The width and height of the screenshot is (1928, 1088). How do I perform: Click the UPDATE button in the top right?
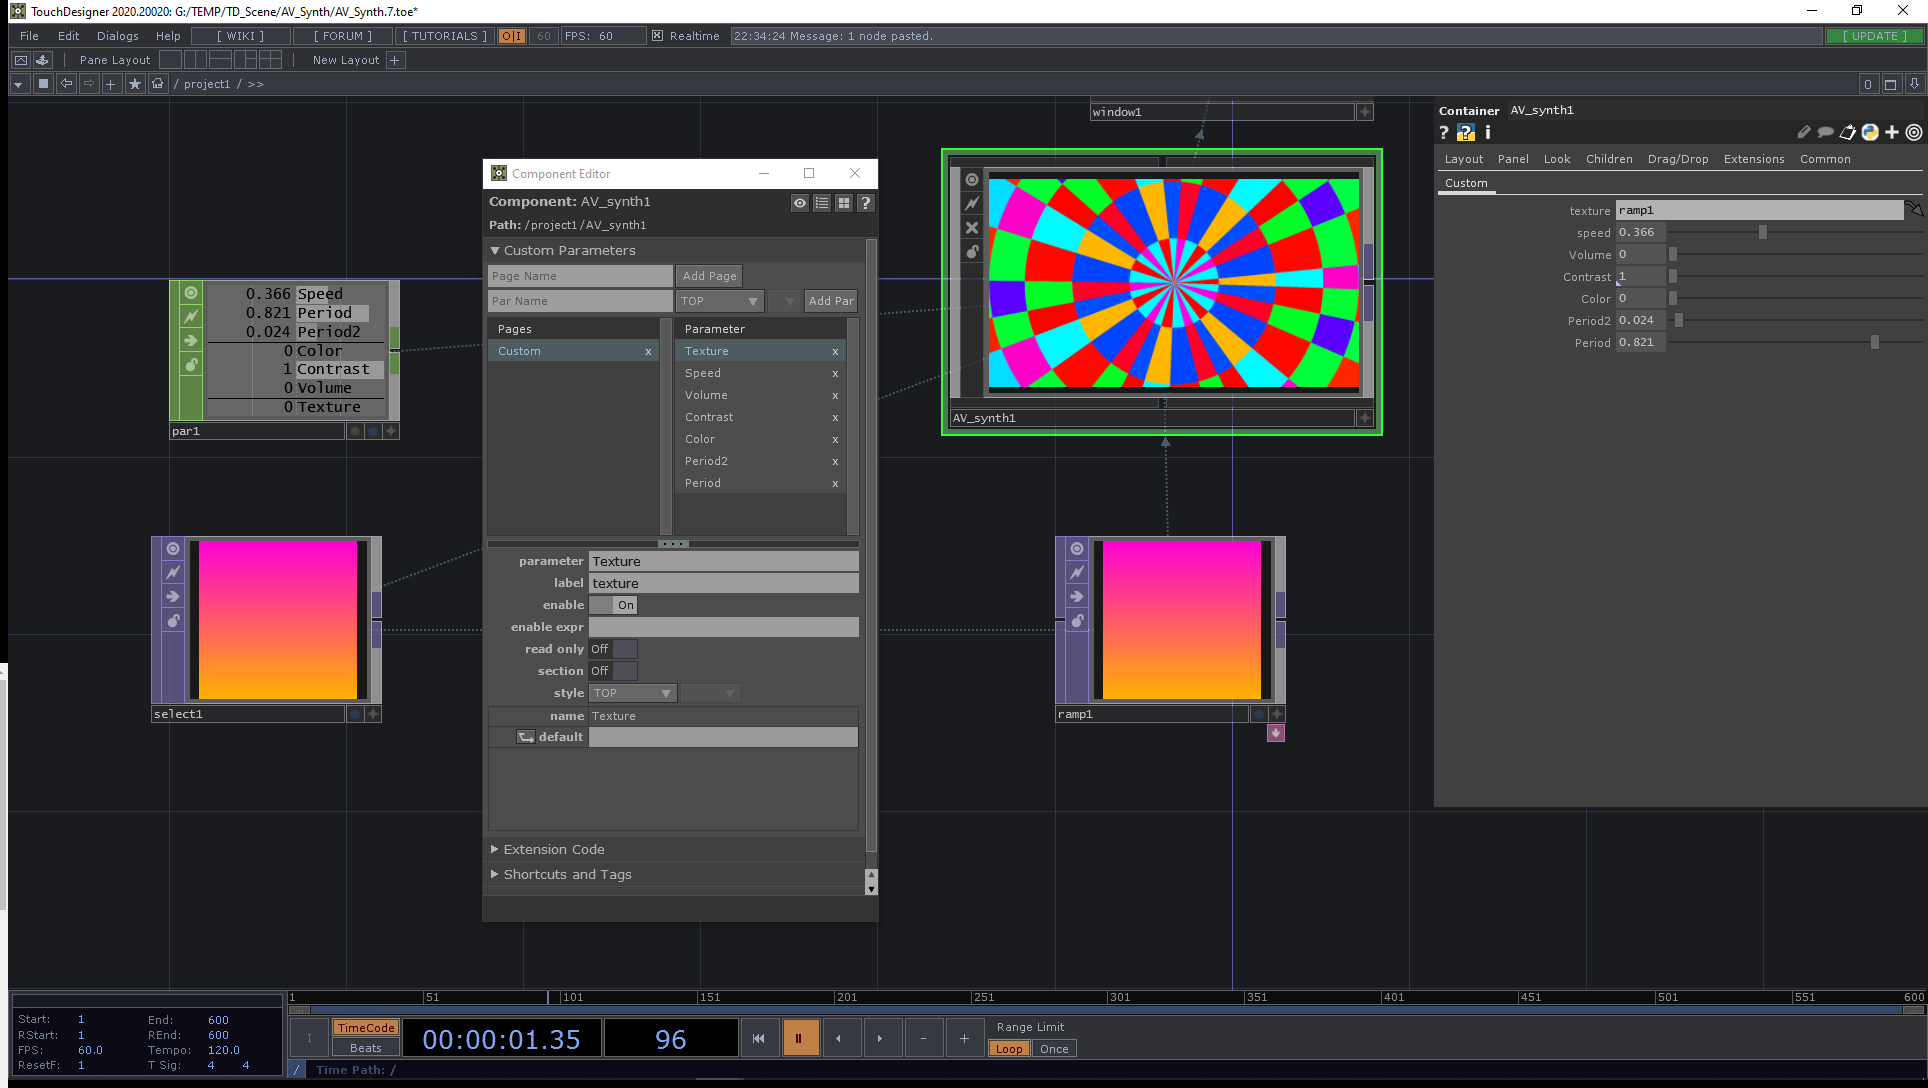[x=1874, y=35]
